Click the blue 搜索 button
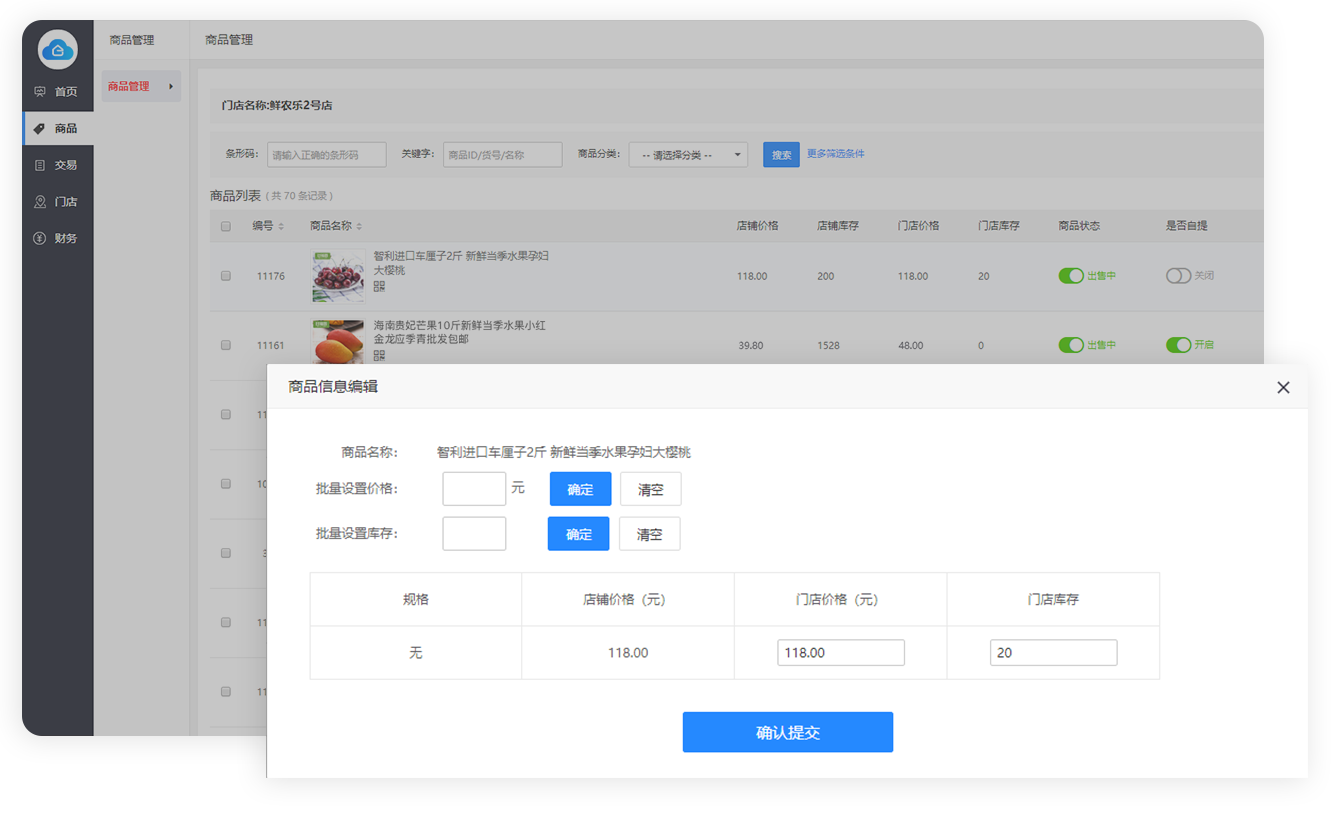This screenshot has width=1340, height=816. point(781,155)
